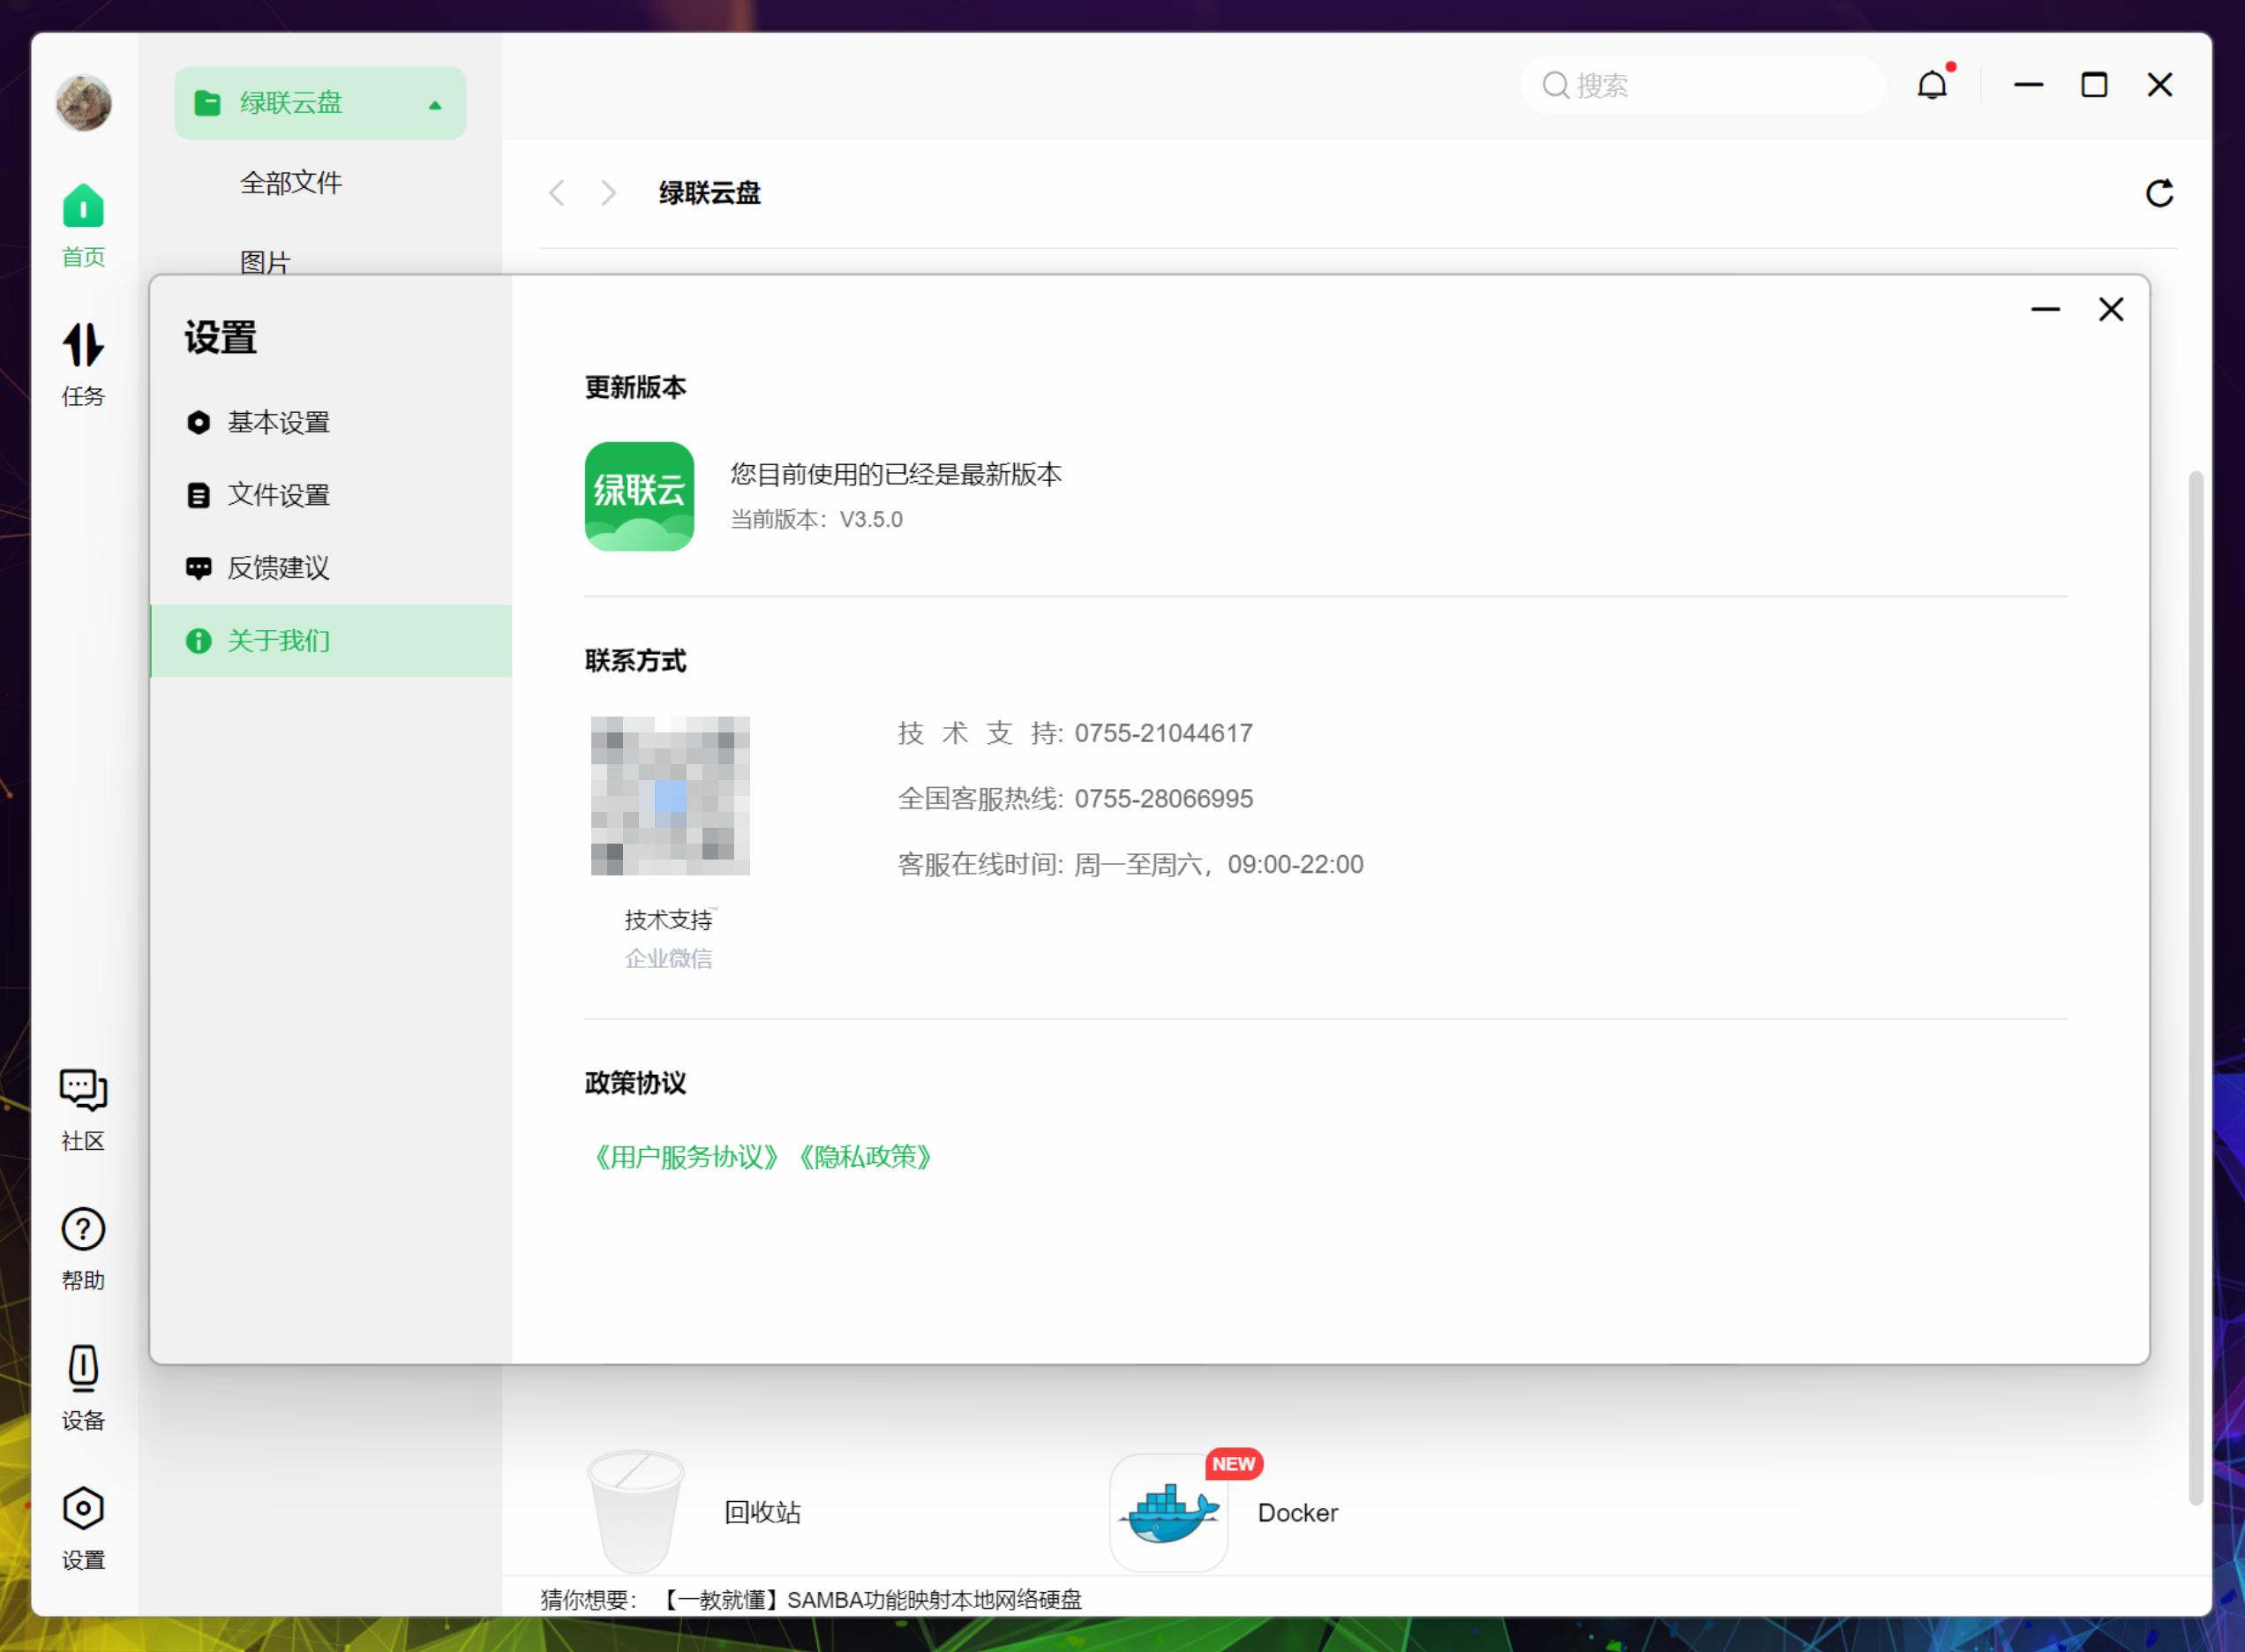Click the notification bell
The width and height of the screenshot is (2245, 1652).
click(1934, 85)
